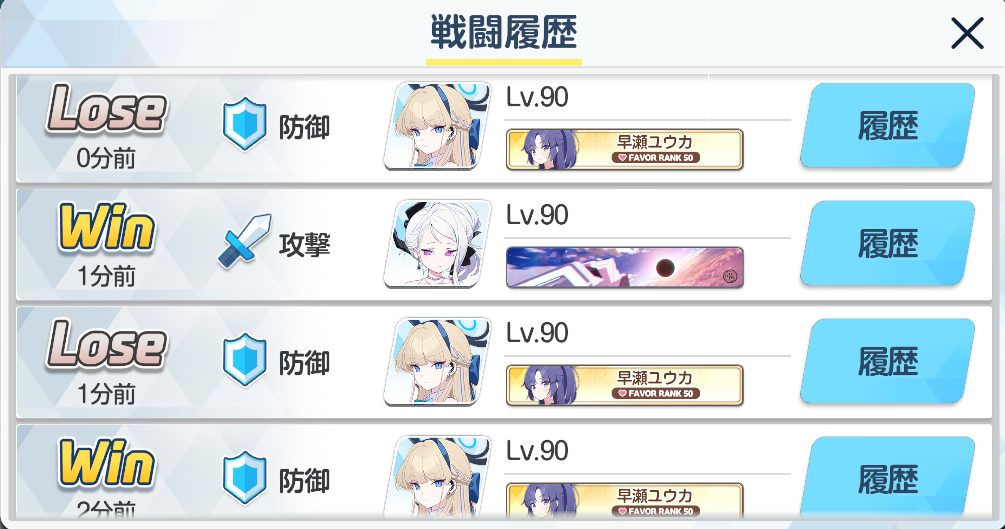Open 履歴 for the 0分前 Lose entry

888,126
